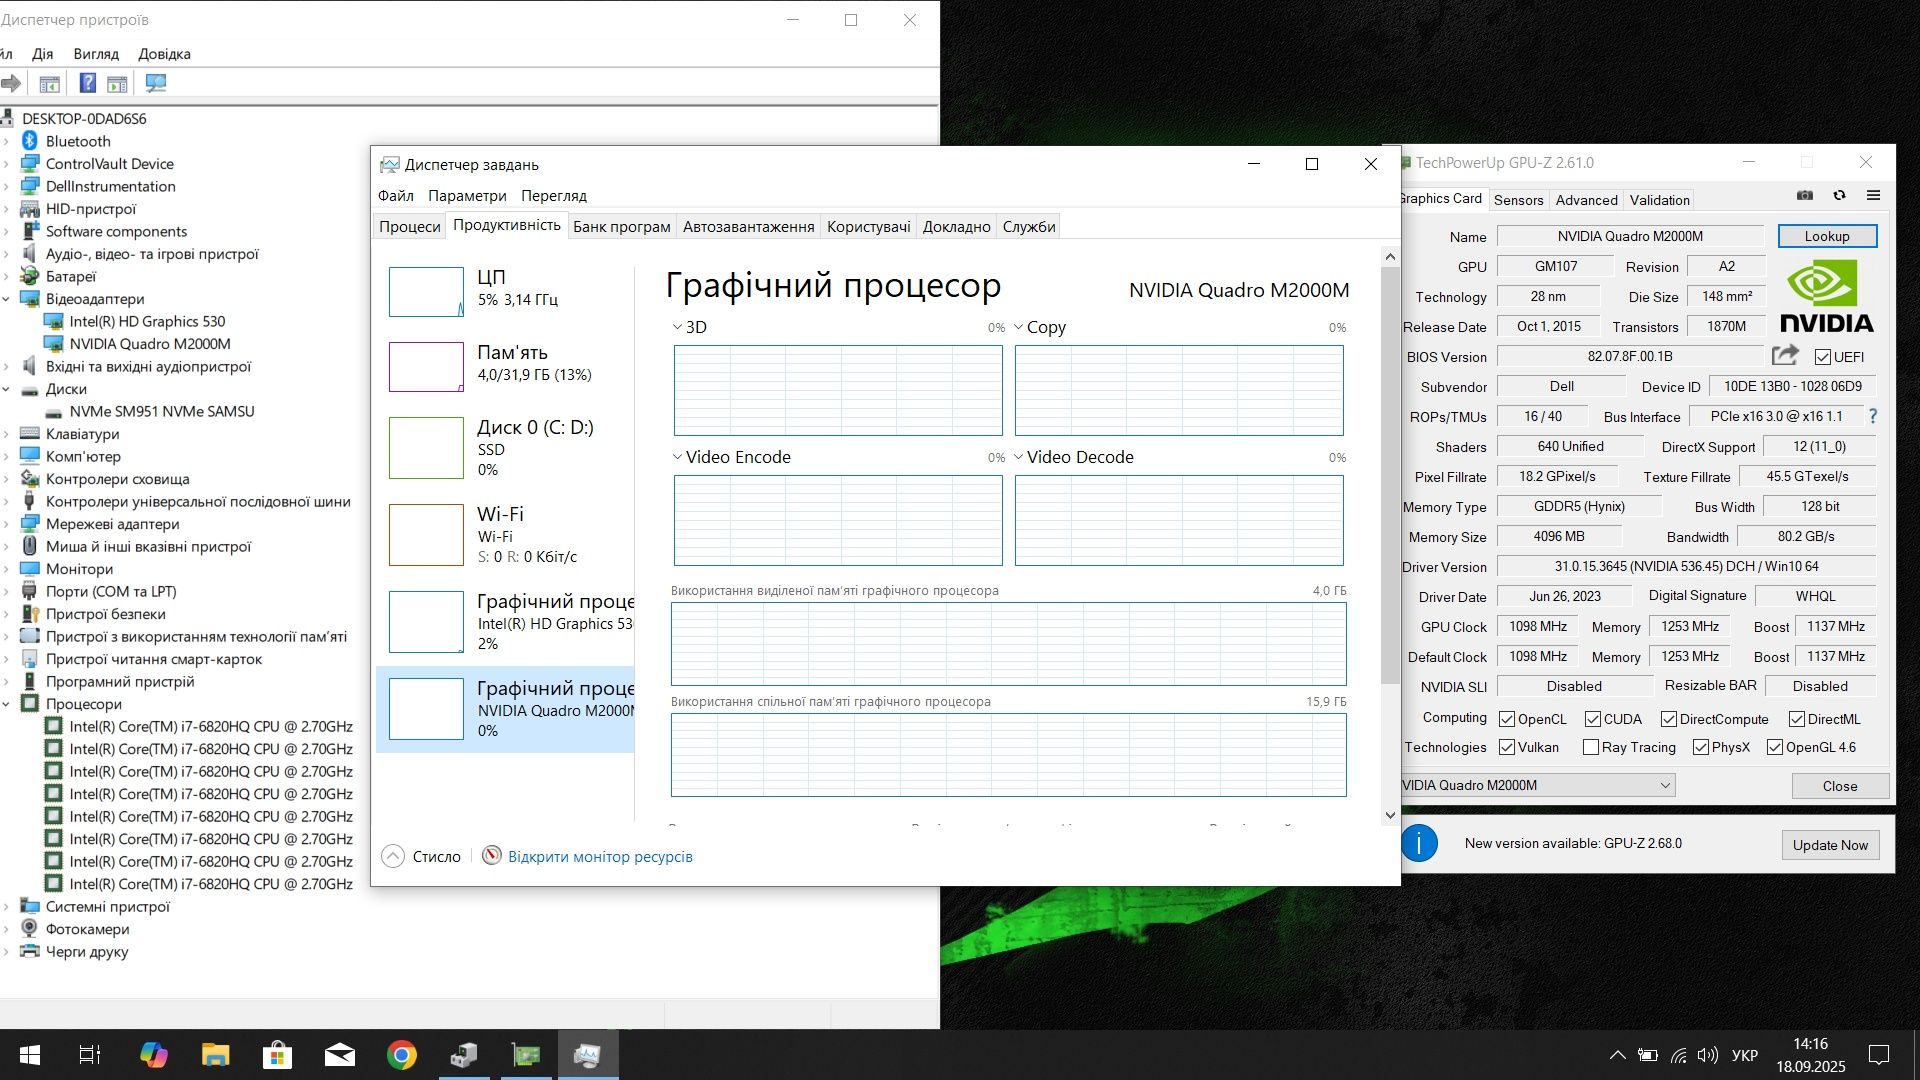Select Intel(R) HD Graphics 530 tree item
The height and width of the screenshot is (1080, 1920).
click(x=147, y=321)
